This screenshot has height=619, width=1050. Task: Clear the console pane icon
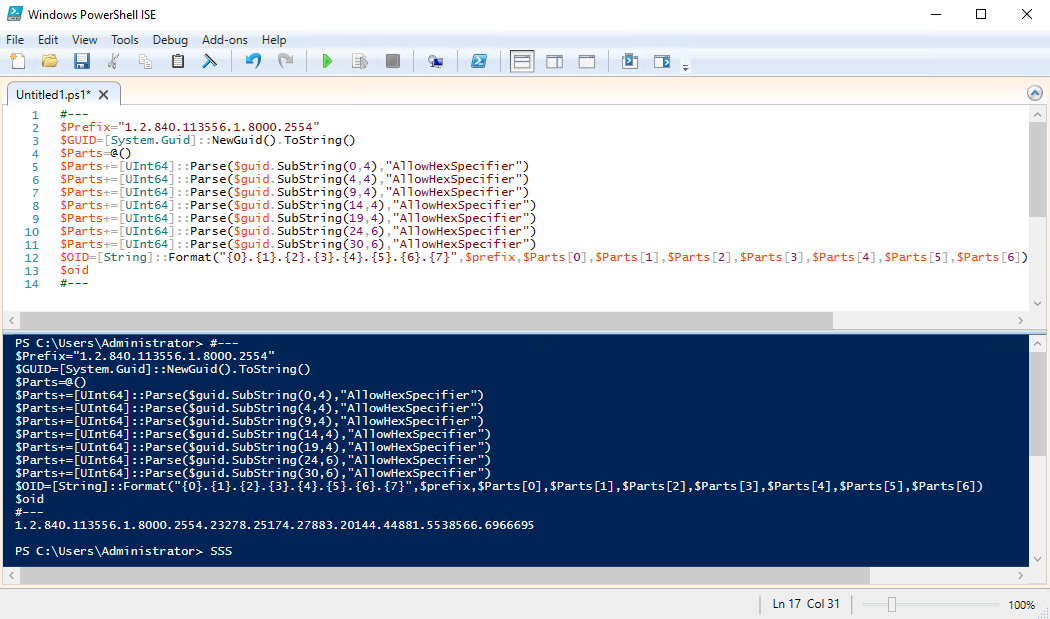click(210, 62)
